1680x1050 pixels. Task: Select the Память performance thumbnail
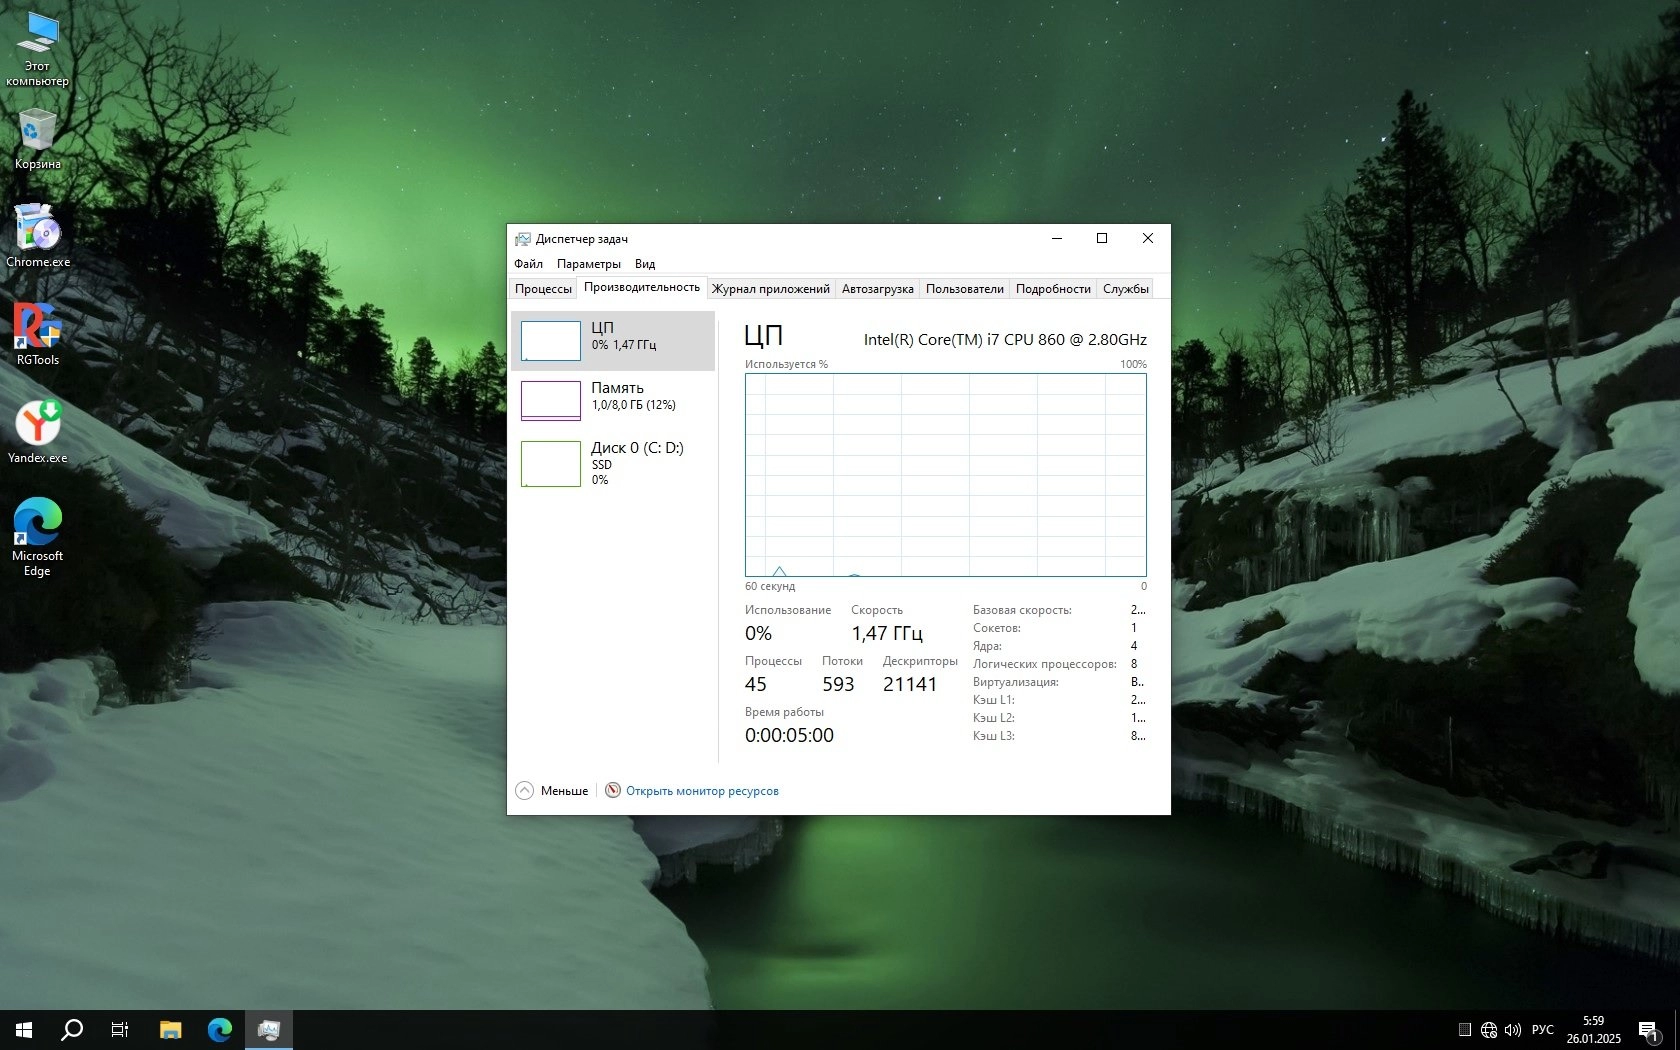(613, 401)
